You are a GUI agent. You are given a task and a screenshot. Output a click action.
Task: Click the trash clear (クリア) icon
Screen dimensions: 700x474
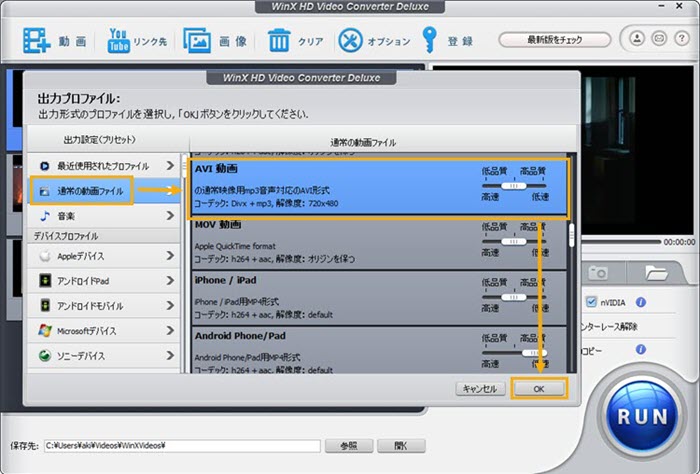click(x=279, y=40)
